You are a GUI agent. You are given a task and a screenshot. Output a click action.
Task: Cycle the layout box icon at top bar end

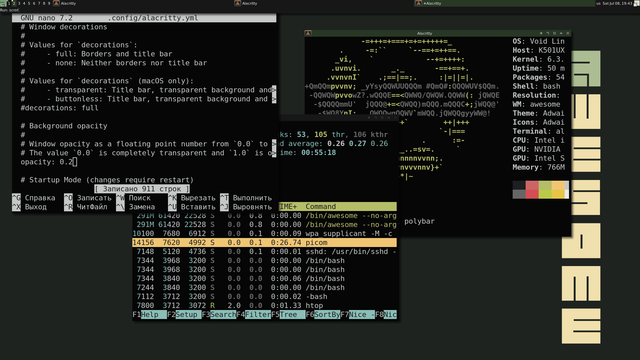(x=637, y=3)
